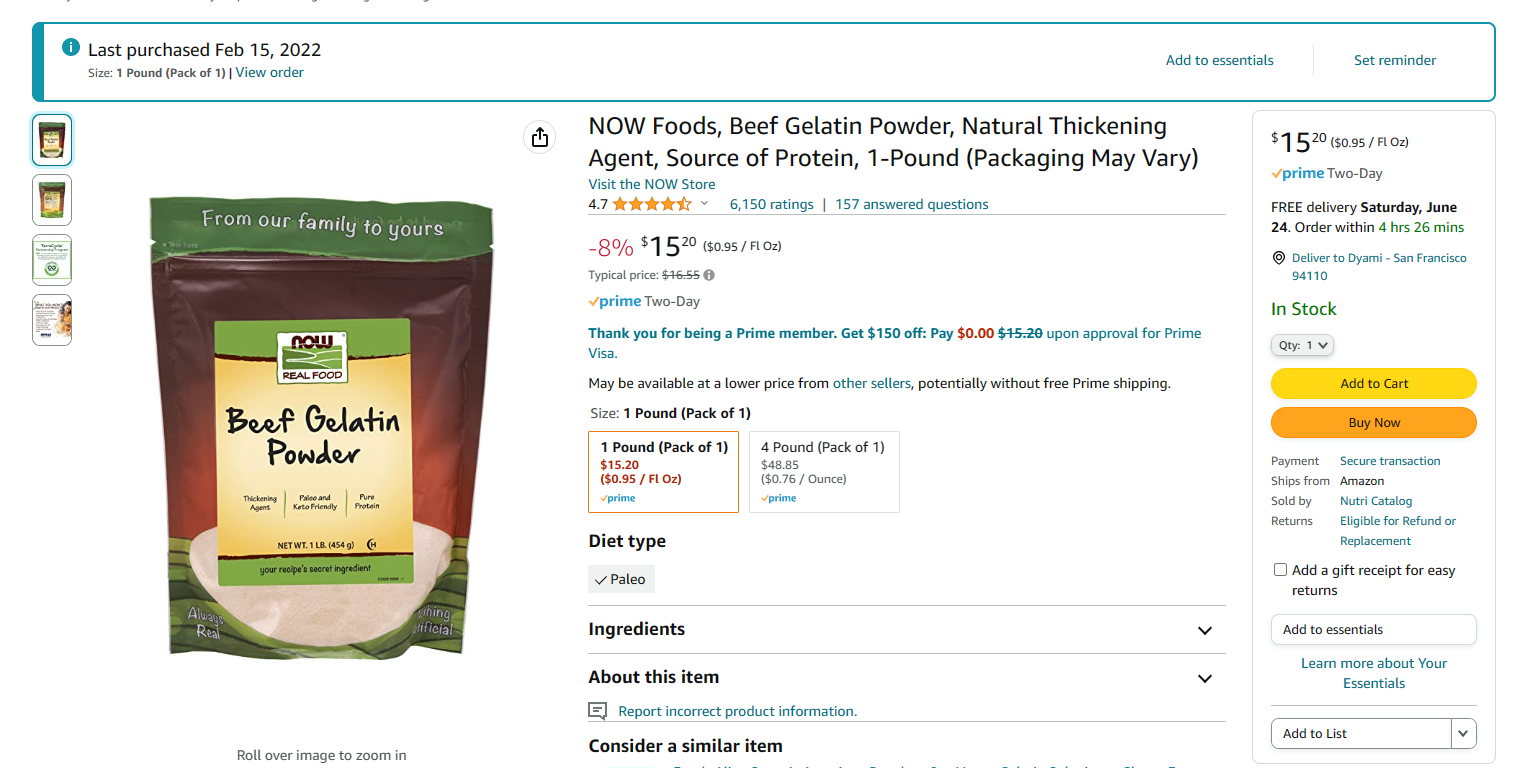
Task: Click the info icon next to Typical price
Action: click(709, 275)
